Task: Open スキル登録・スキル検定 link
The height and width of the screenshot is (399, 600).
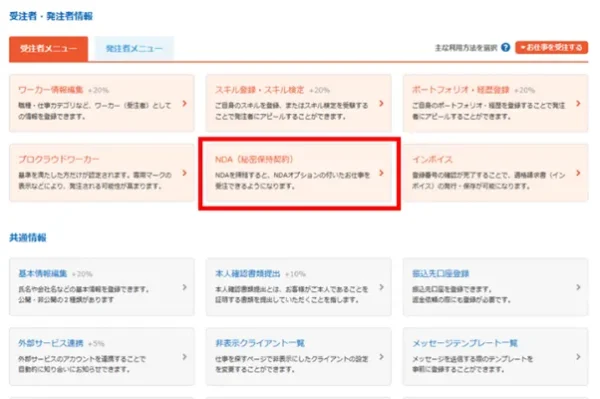Action: tap(259, 90)
